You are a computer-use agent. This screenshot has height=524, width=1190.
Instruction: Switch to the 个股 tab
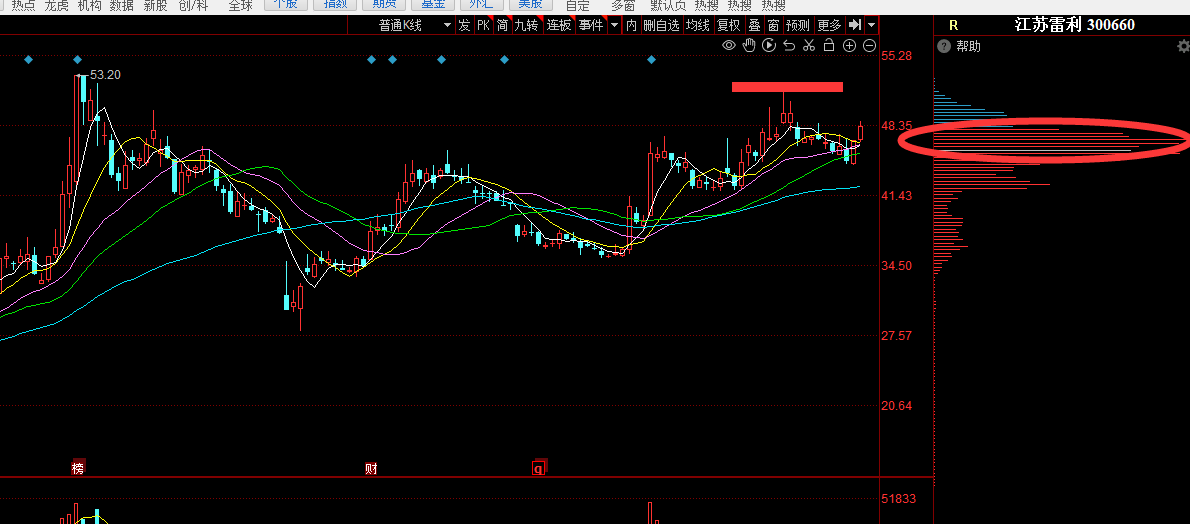(285, 5)
